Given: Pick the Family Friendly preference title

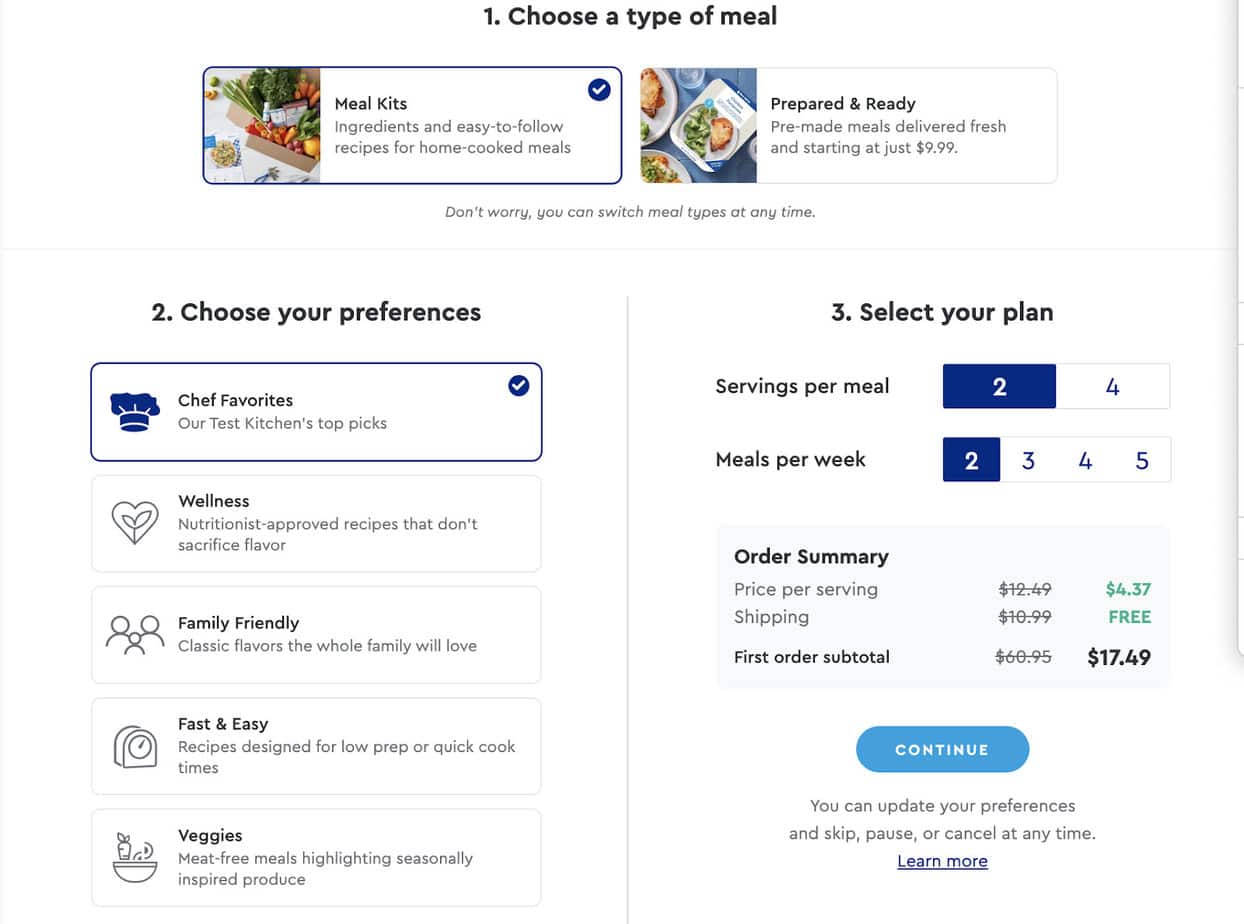Looking at the screenshot, I should tap(238, 623).
